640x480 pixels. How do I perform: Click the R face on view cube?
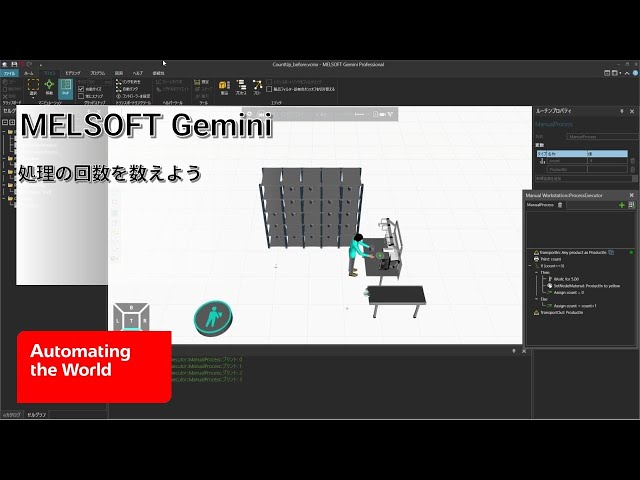(x=145, y=321)
